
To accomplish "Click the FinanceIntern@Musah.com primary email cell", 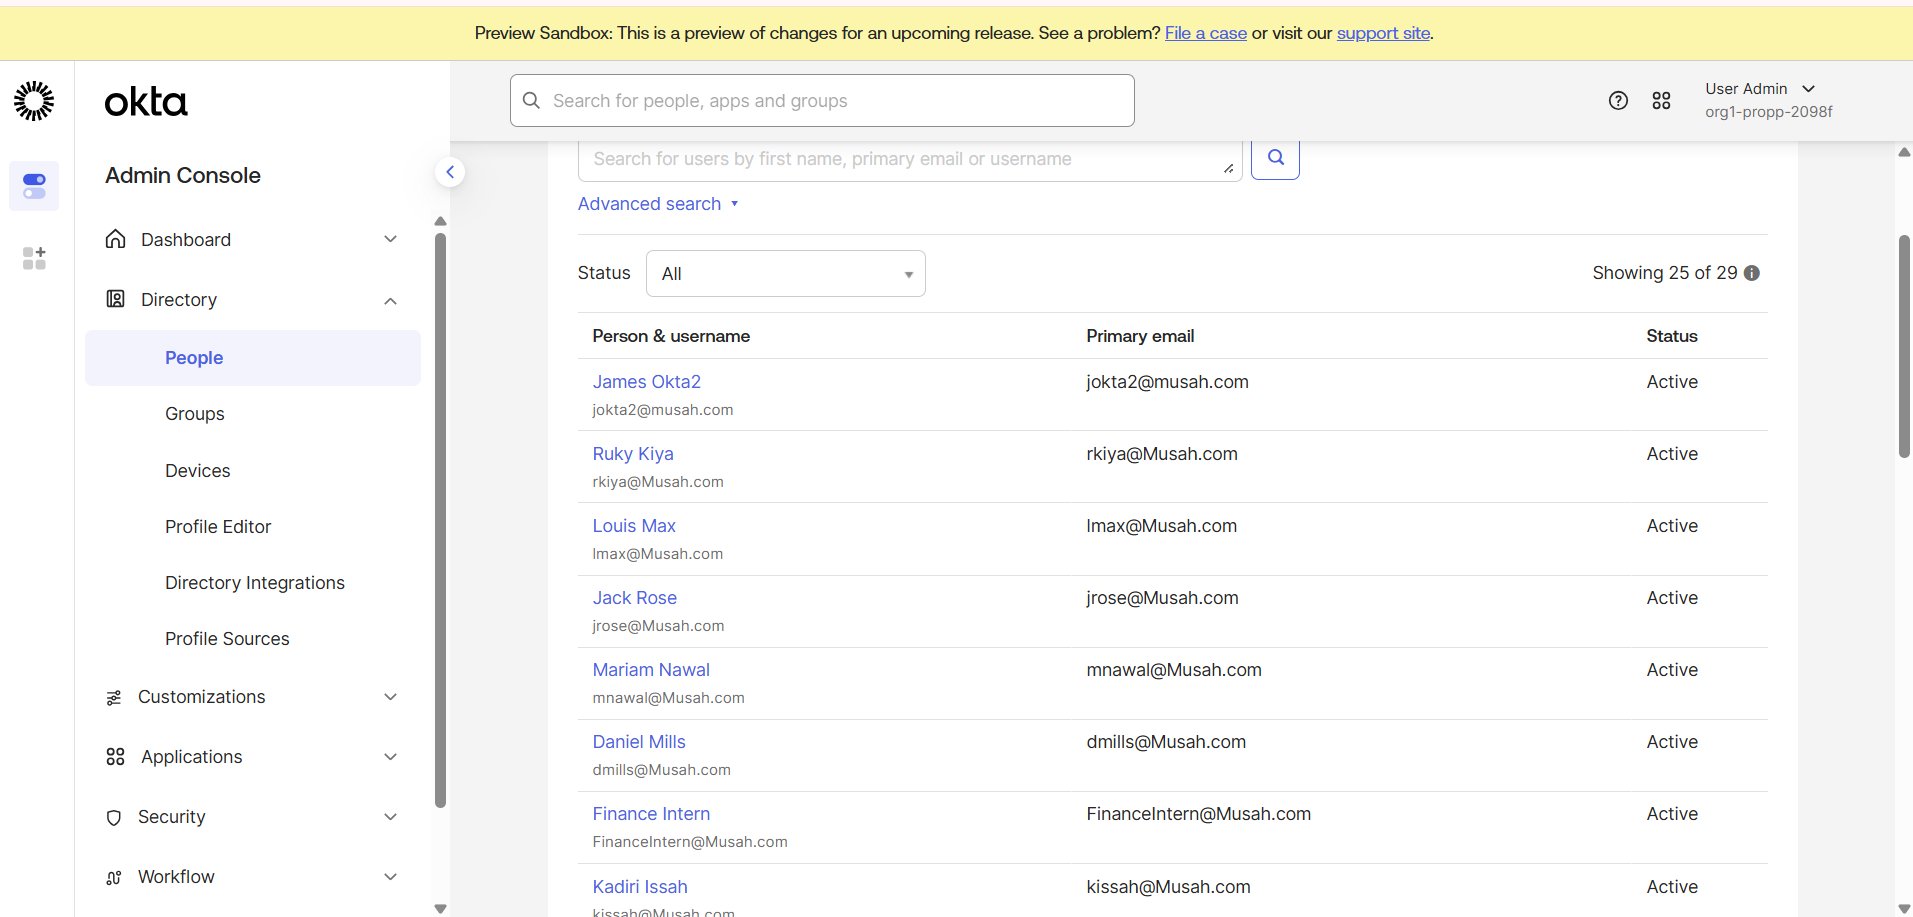I will pos(1198,814).
